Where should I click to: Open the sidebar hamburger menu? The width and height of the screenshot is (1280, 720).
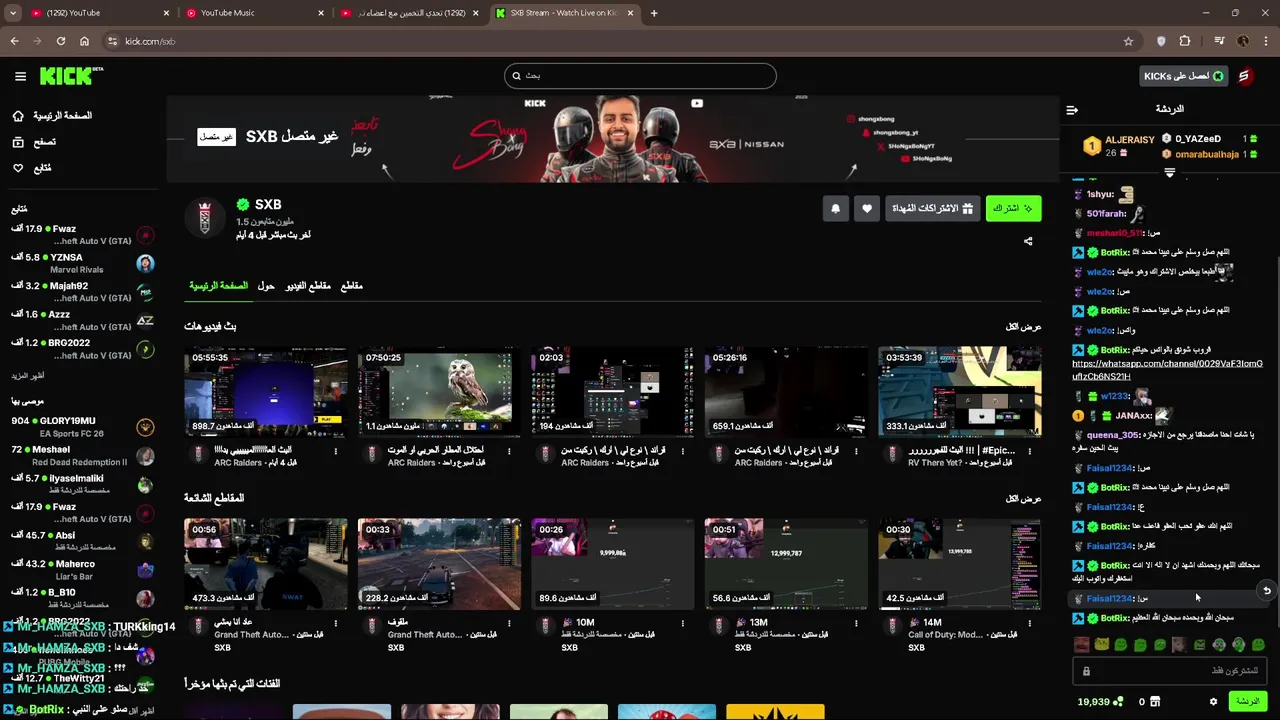pyautogui.click(x=20, y=76)
